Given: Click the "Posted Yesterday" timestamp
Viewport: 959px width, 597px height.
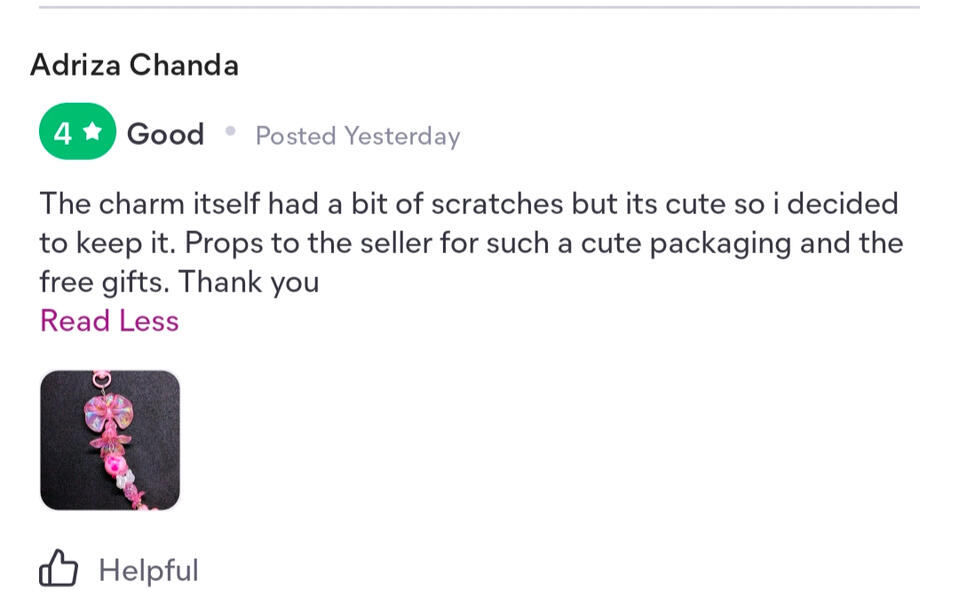Looking at the screenshot, I should [x=357, y=136].
